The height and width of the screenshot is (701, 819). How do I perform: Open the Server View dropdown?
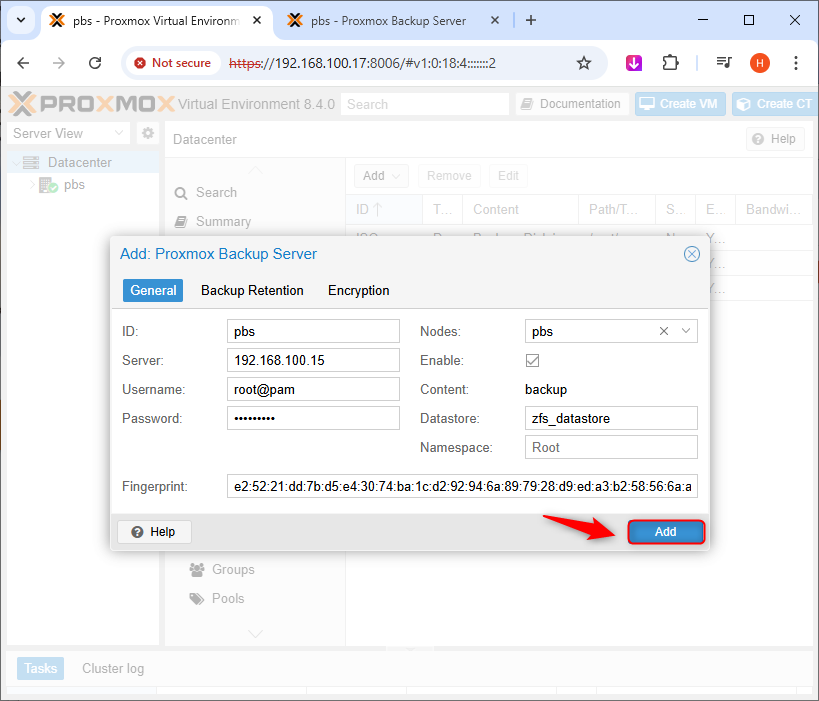pos(68,133)
